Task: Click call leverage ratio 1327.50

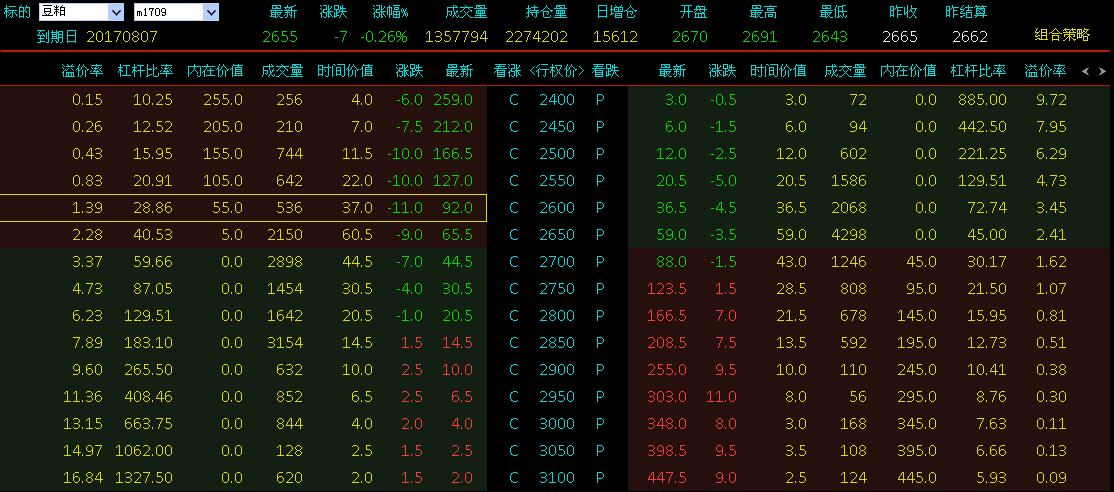Action: click(144, 478)
